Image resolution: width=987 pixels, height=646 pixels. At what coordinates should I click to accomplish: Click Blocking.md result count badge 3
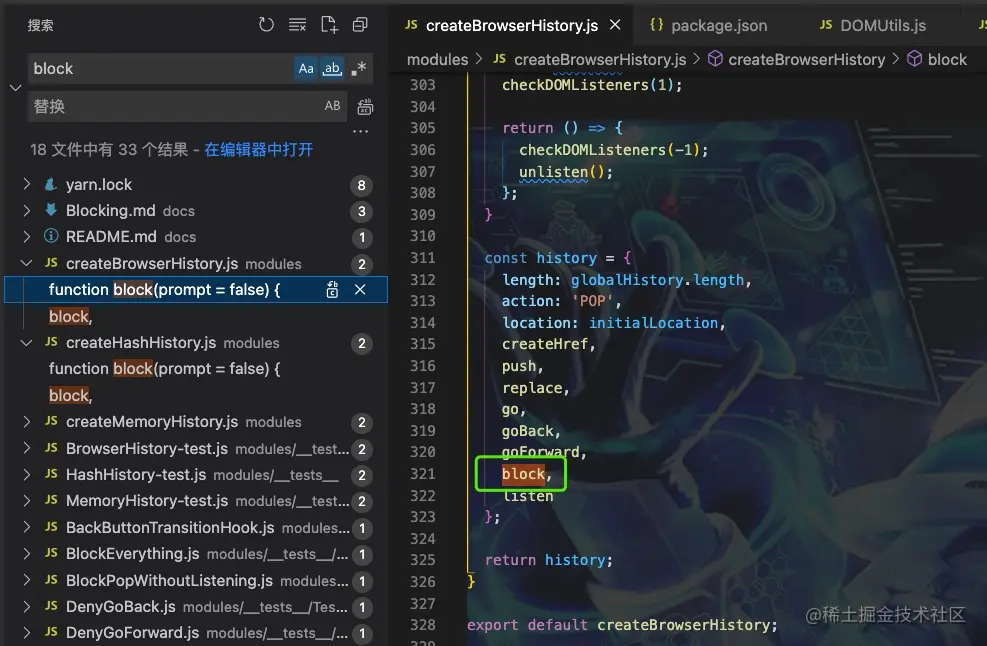click(x=361, y=212)
